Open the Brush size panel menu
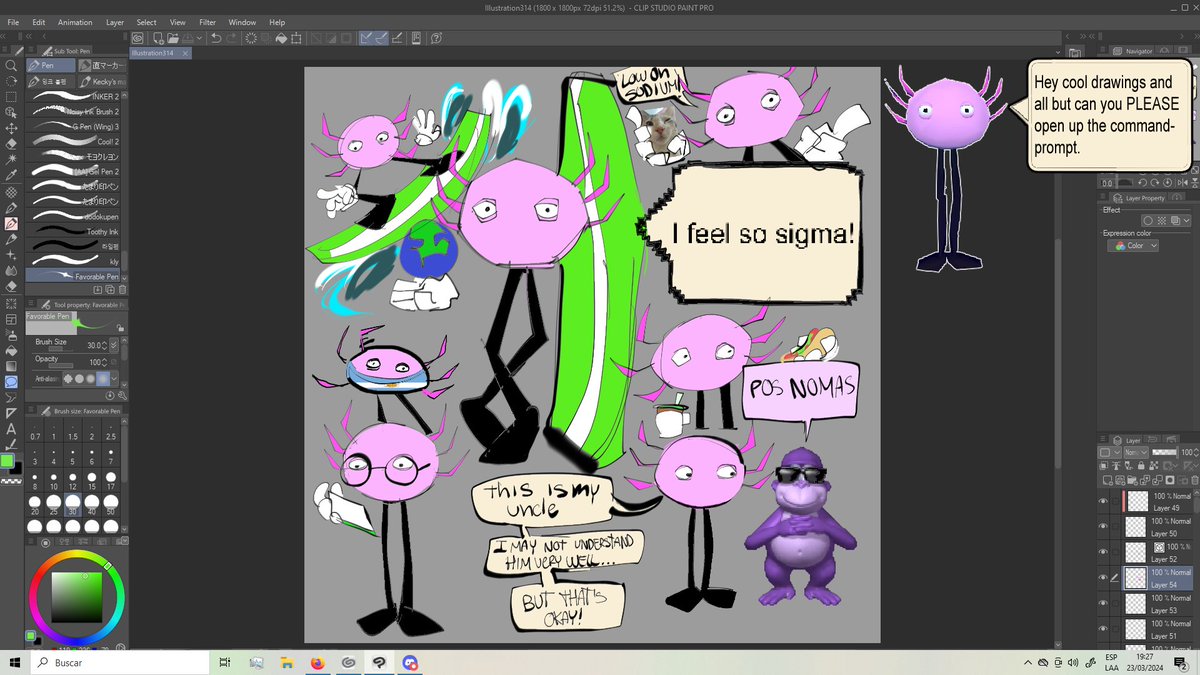Image resolution: width=1200 pixels, height=675 pixels. (x=31, y=411)
